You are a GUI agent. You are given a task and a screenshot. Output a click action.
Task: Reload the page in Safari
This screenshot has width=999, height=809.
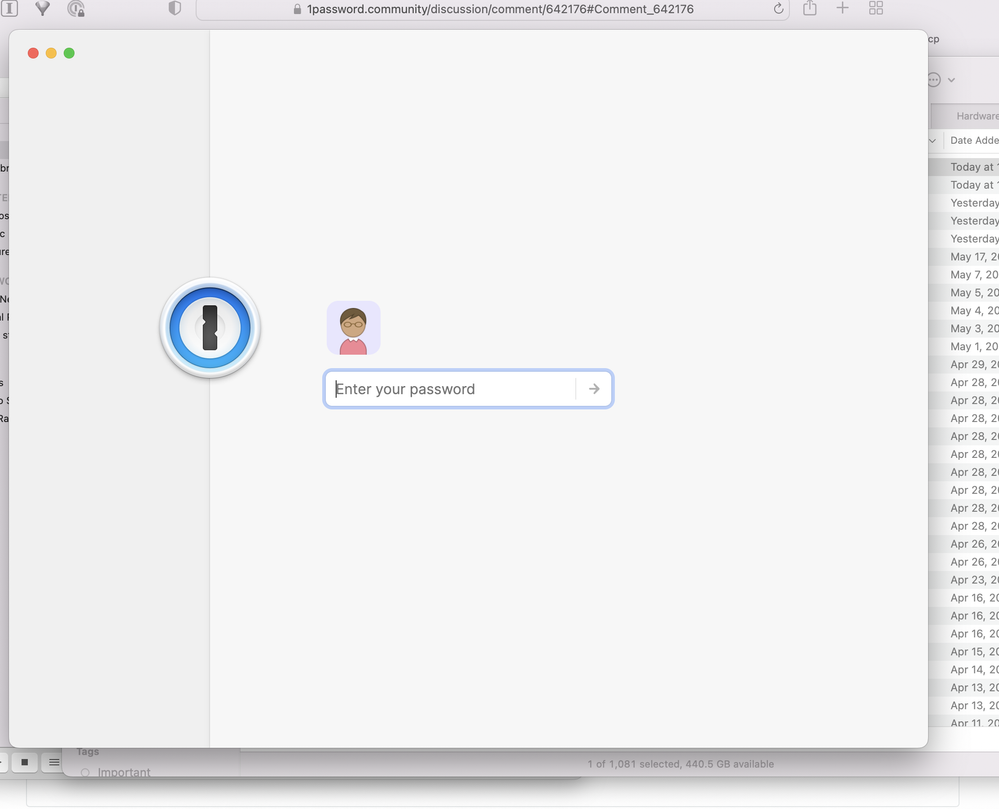779,9
